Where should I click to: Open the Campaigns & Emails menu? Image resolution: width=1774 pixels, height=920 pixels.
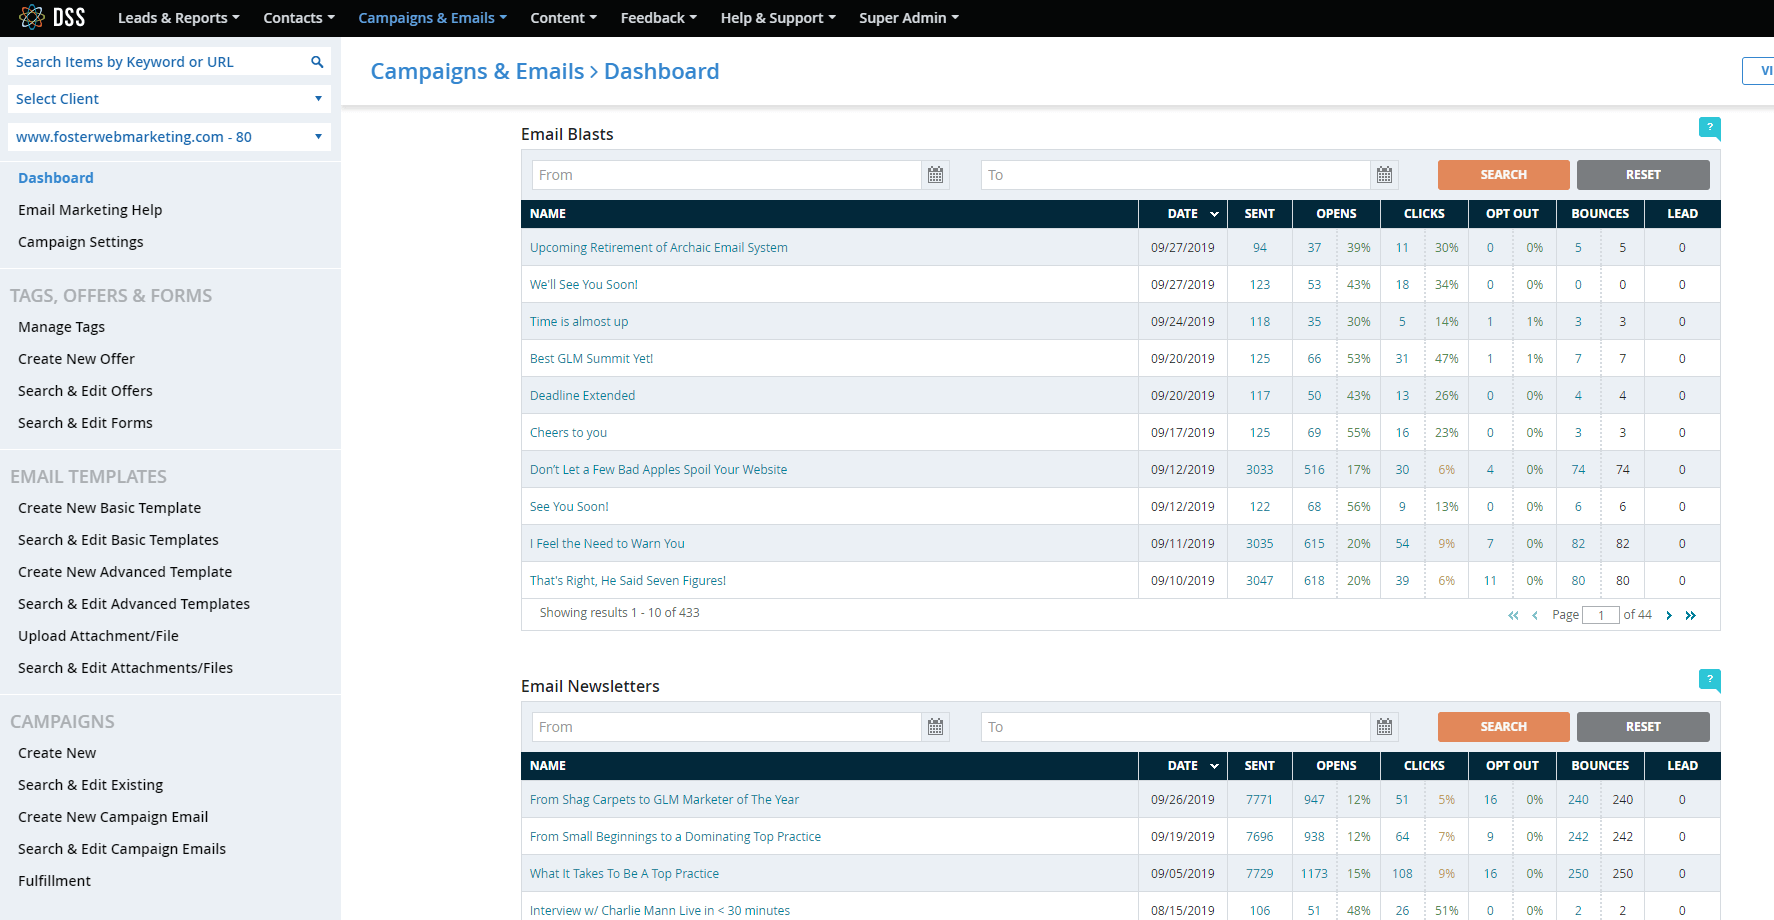[x=432, y=18]
